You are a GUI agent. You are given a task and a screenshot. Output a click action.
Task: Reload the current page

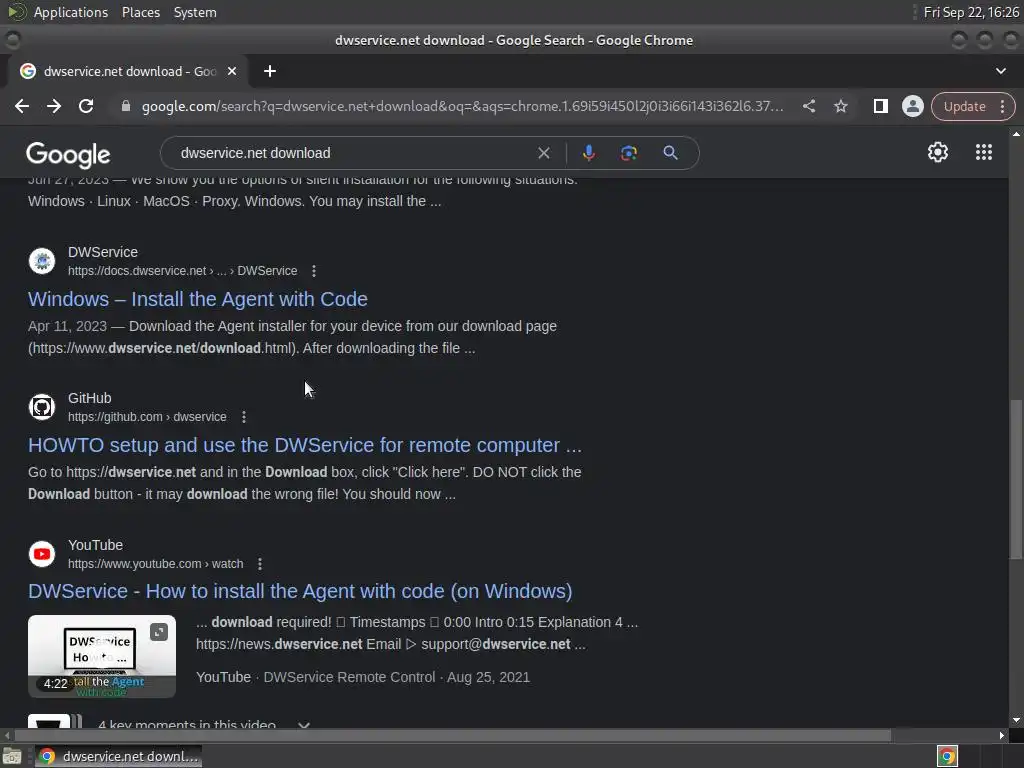point(86,106)
